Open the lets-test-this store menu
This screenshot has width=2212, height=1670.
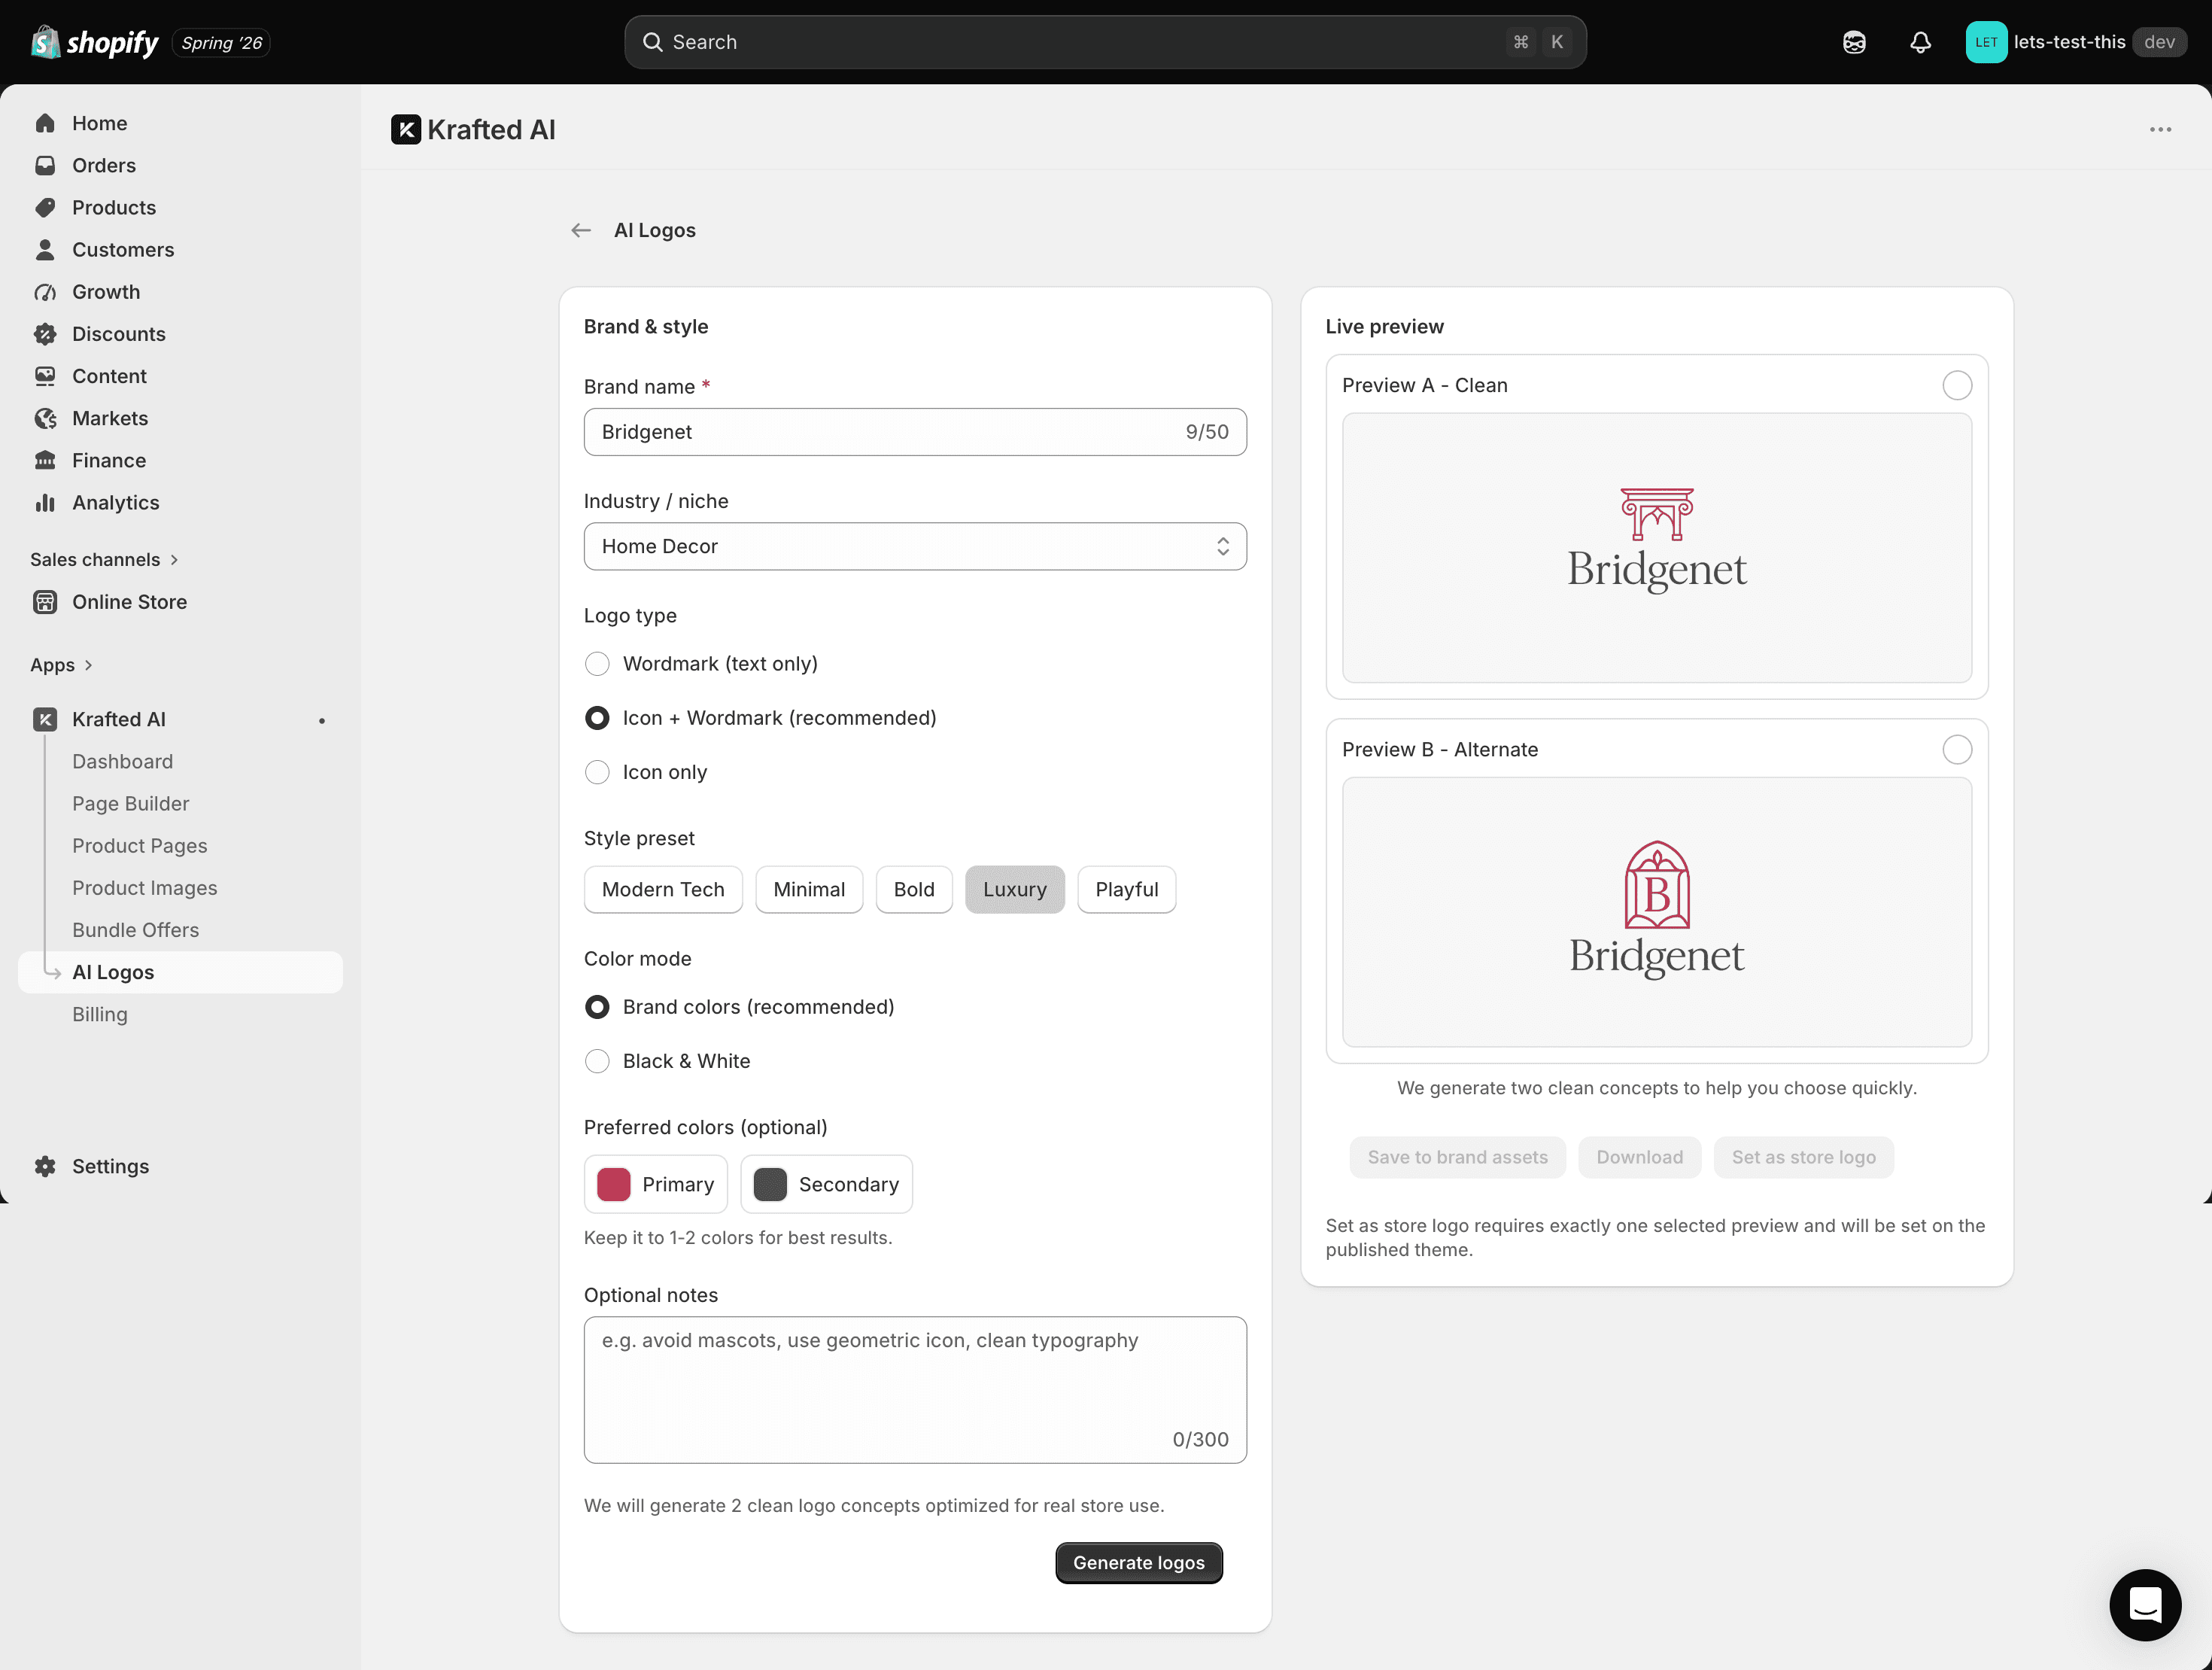click(x=2075, y=42)
